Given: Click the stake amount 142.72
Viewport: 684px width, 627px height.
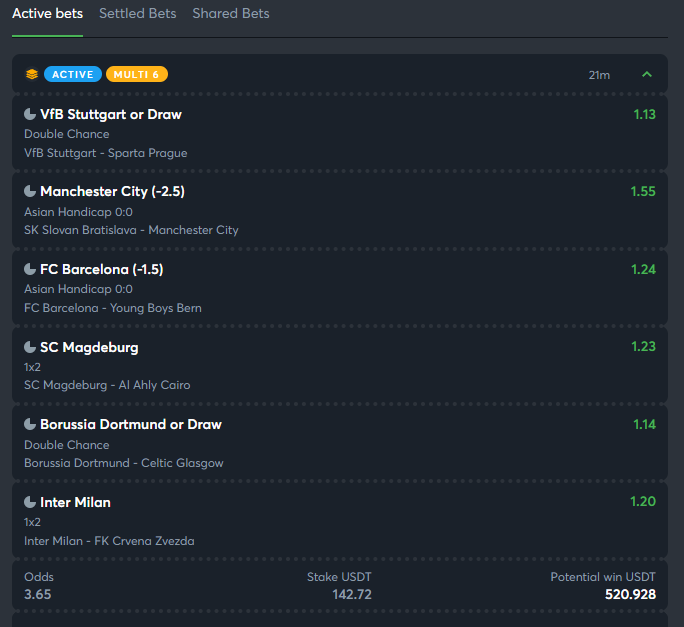Looking at the screenshot, I should (x=352, y=594).
